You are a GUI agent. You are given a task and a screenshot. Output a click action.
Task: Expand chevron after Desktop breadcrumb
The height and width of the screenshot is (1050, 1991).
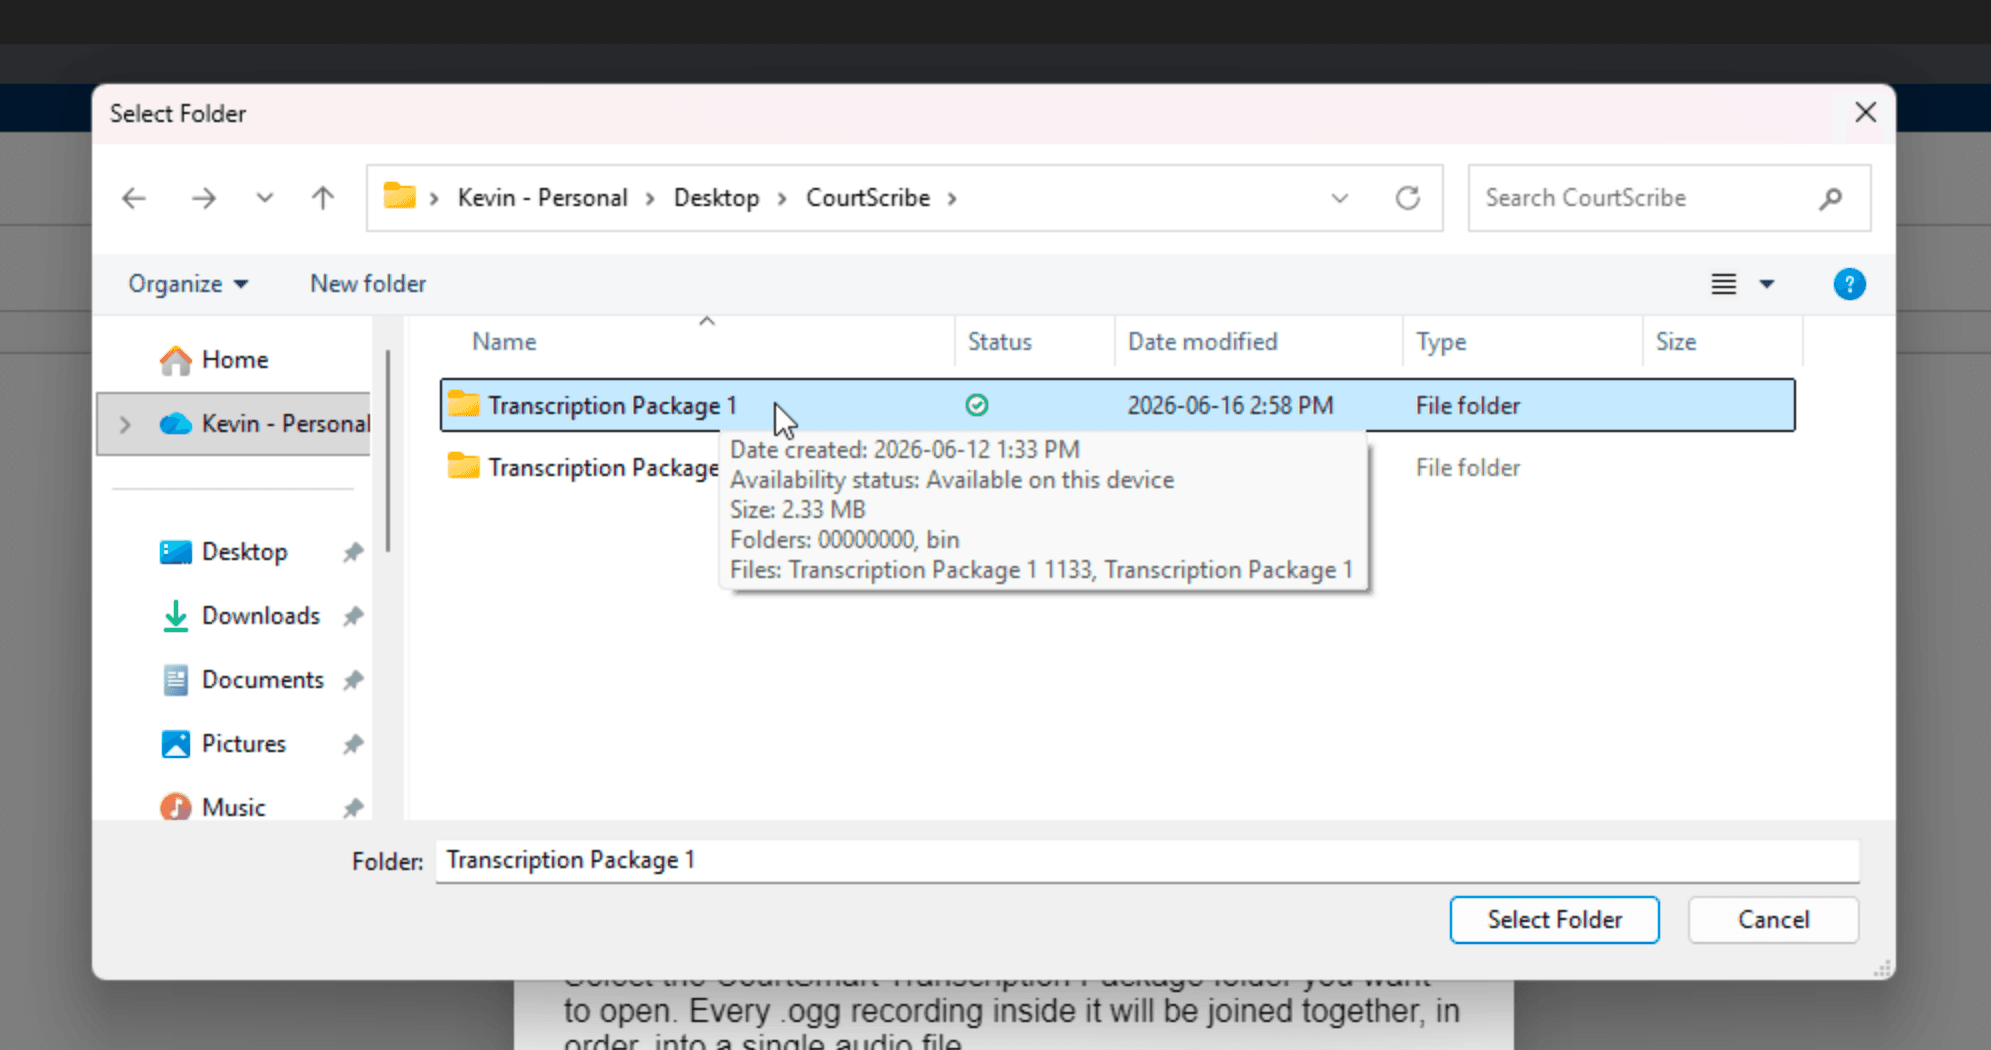coord(782,198)
